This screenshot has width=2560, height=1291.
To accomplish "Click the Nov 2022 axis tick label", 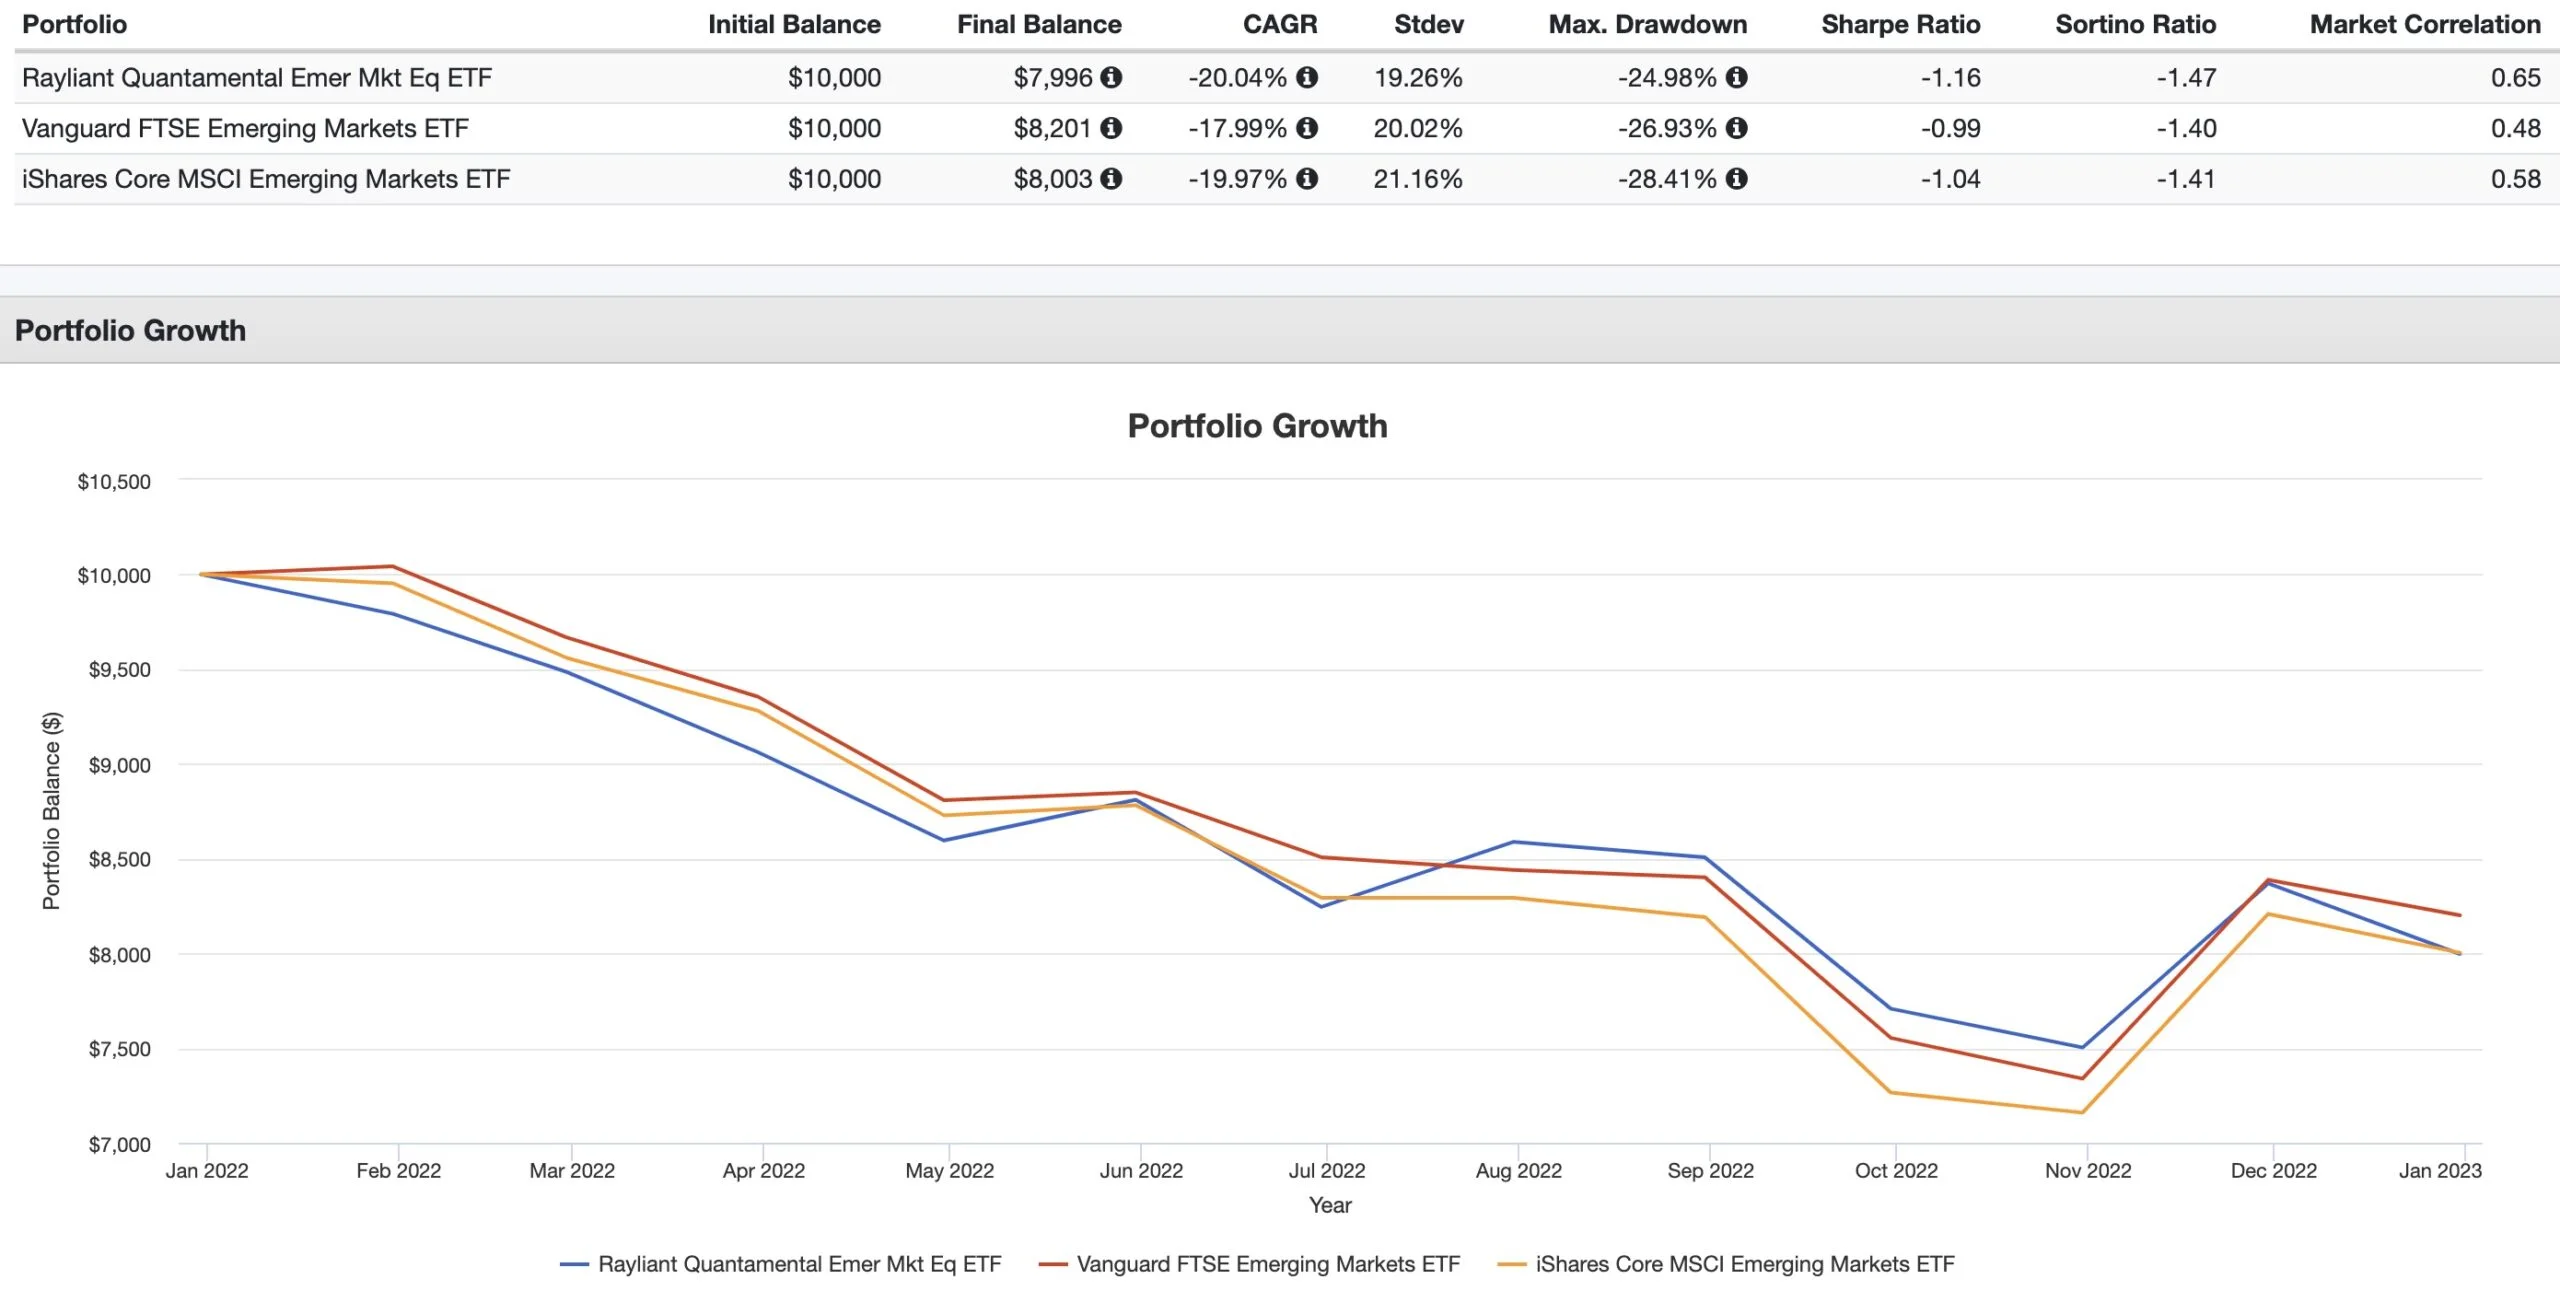I will click(2088, 1170).
